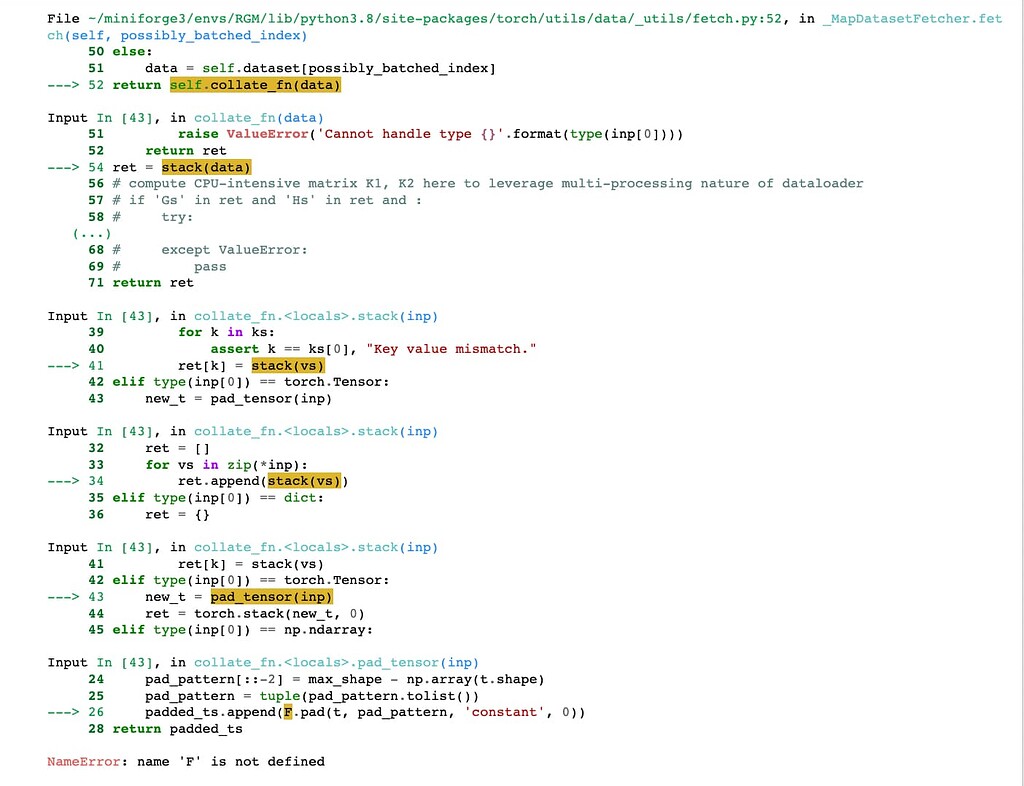Select the arrow marker beside line 52
The width and height of the screenshot is (1024, 786).
(x=62, y=84)
